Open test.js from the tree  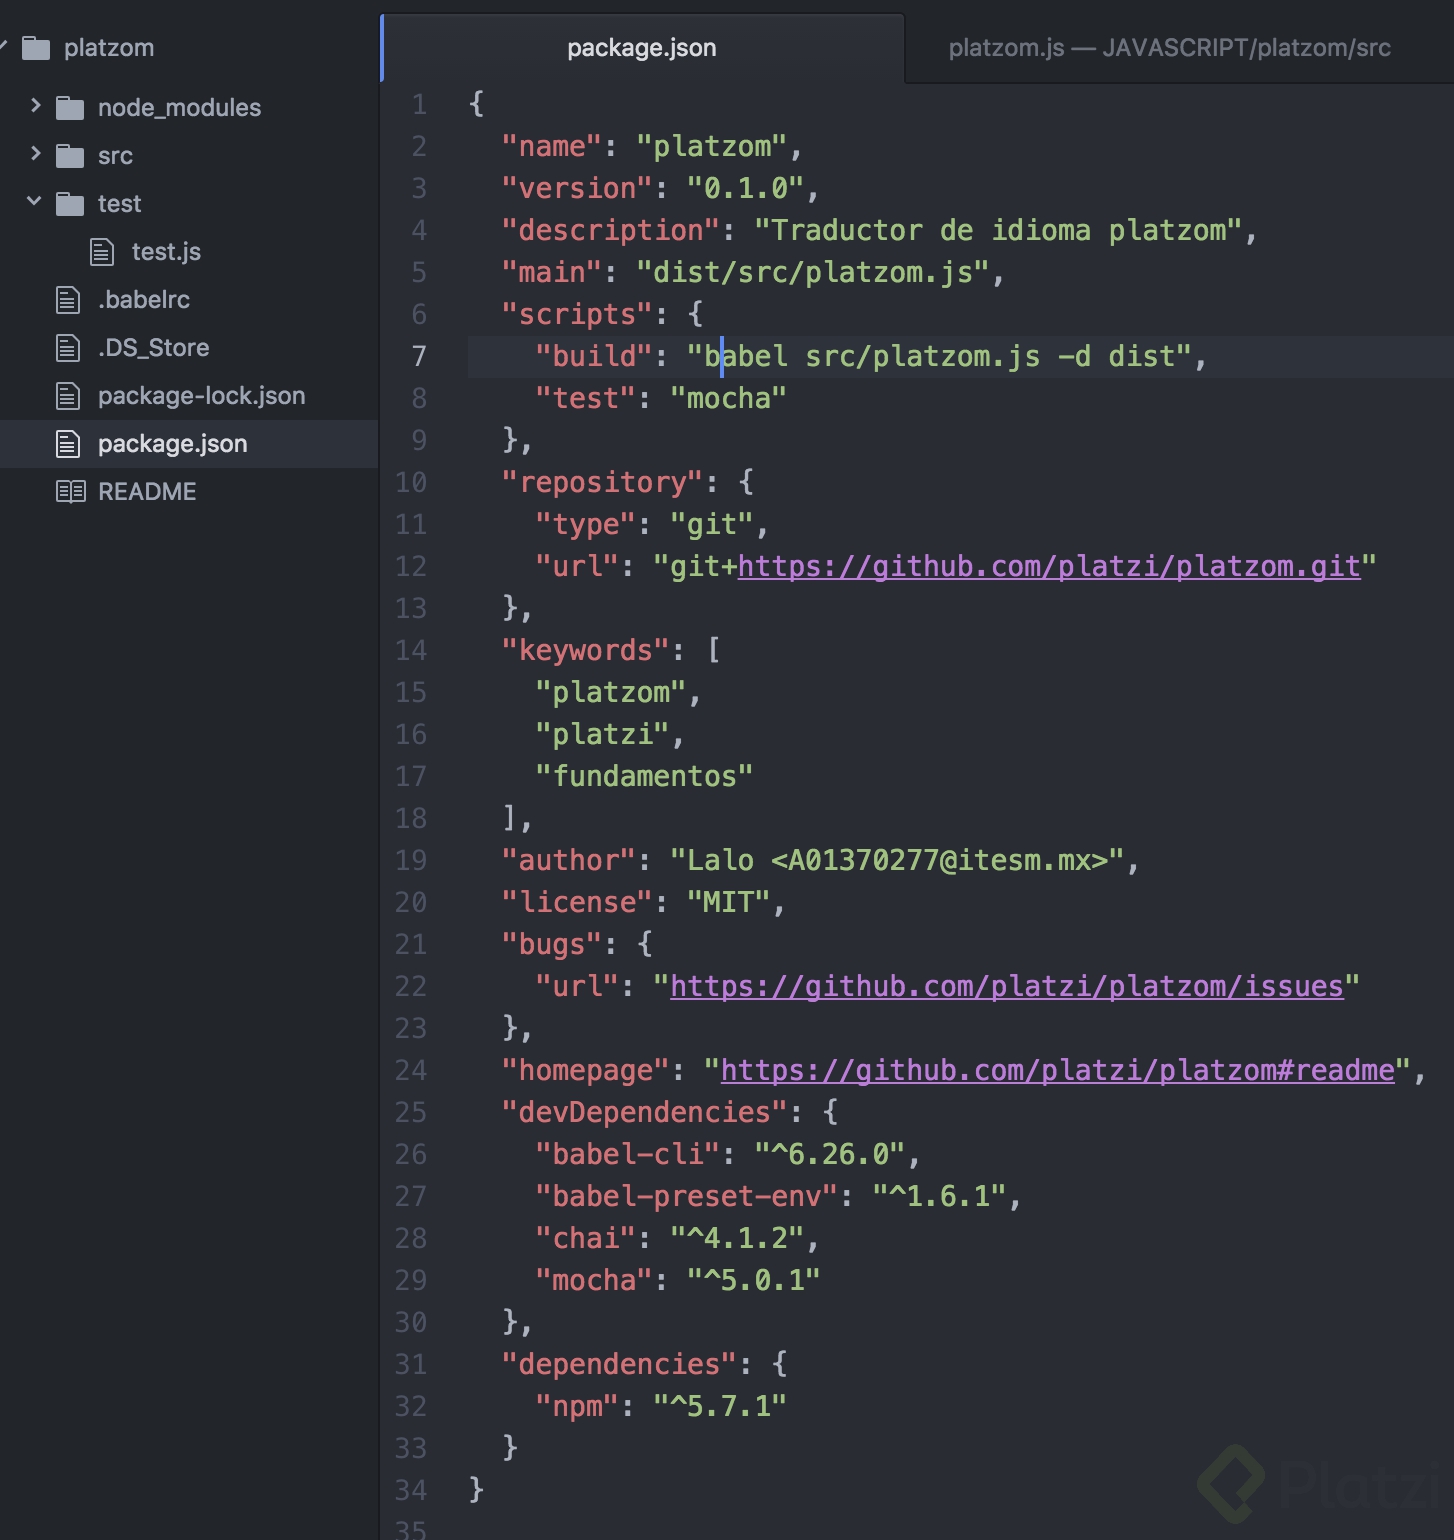[x=166, y=252]
